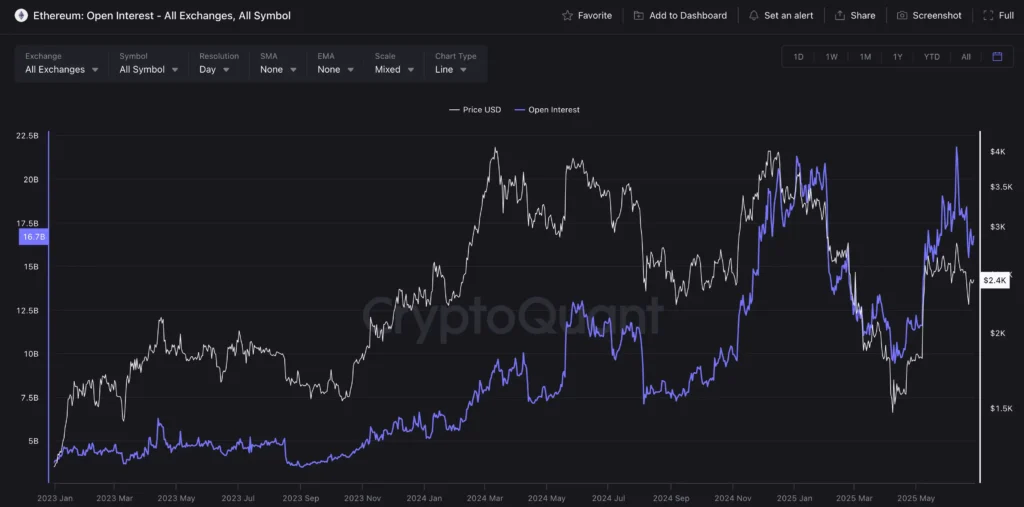1024x507 pixels.
Task: Click the 10B left axis label
Action: [30, 353]
